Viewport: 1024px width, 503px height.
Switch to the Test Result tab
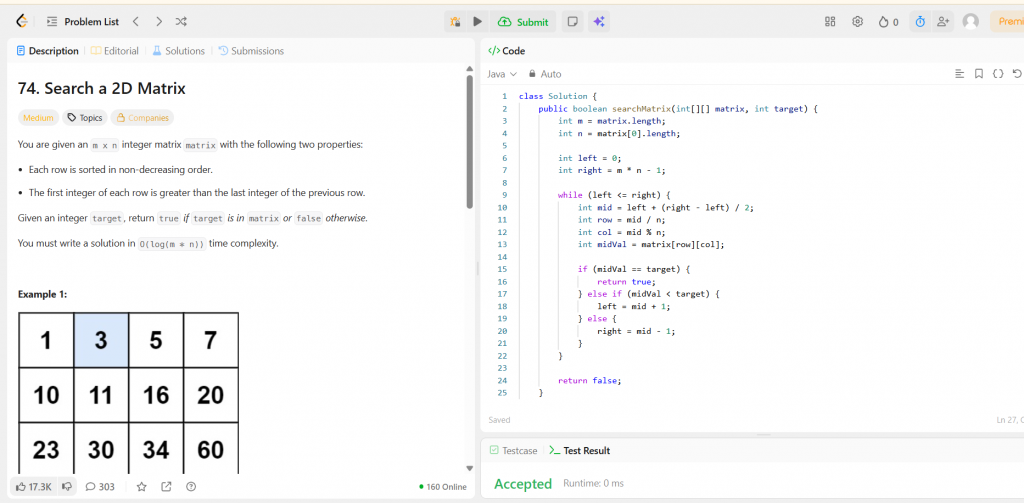point(579,451)
